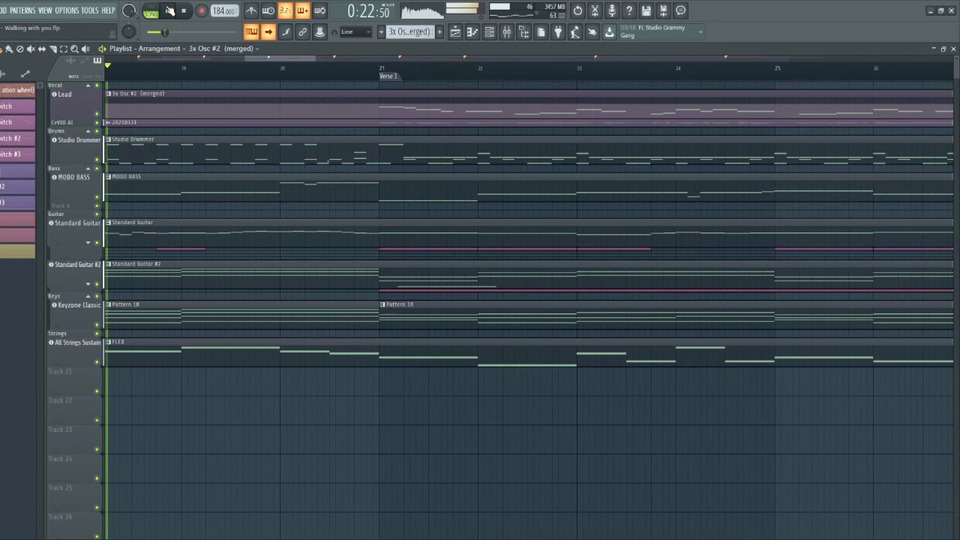Image resolution: width=960 pixels, height=540 pixels.
Task: Click the microphone one-click recording icon
Action: coord(612,11)
